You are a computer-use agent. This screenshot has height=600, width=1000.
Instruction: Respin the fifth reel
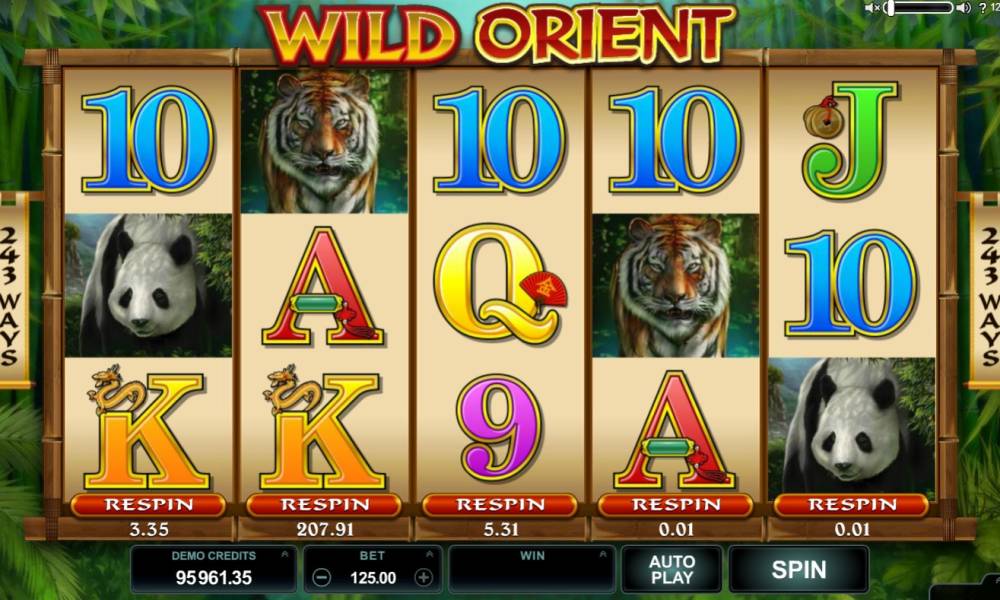(x=852, y=505)
